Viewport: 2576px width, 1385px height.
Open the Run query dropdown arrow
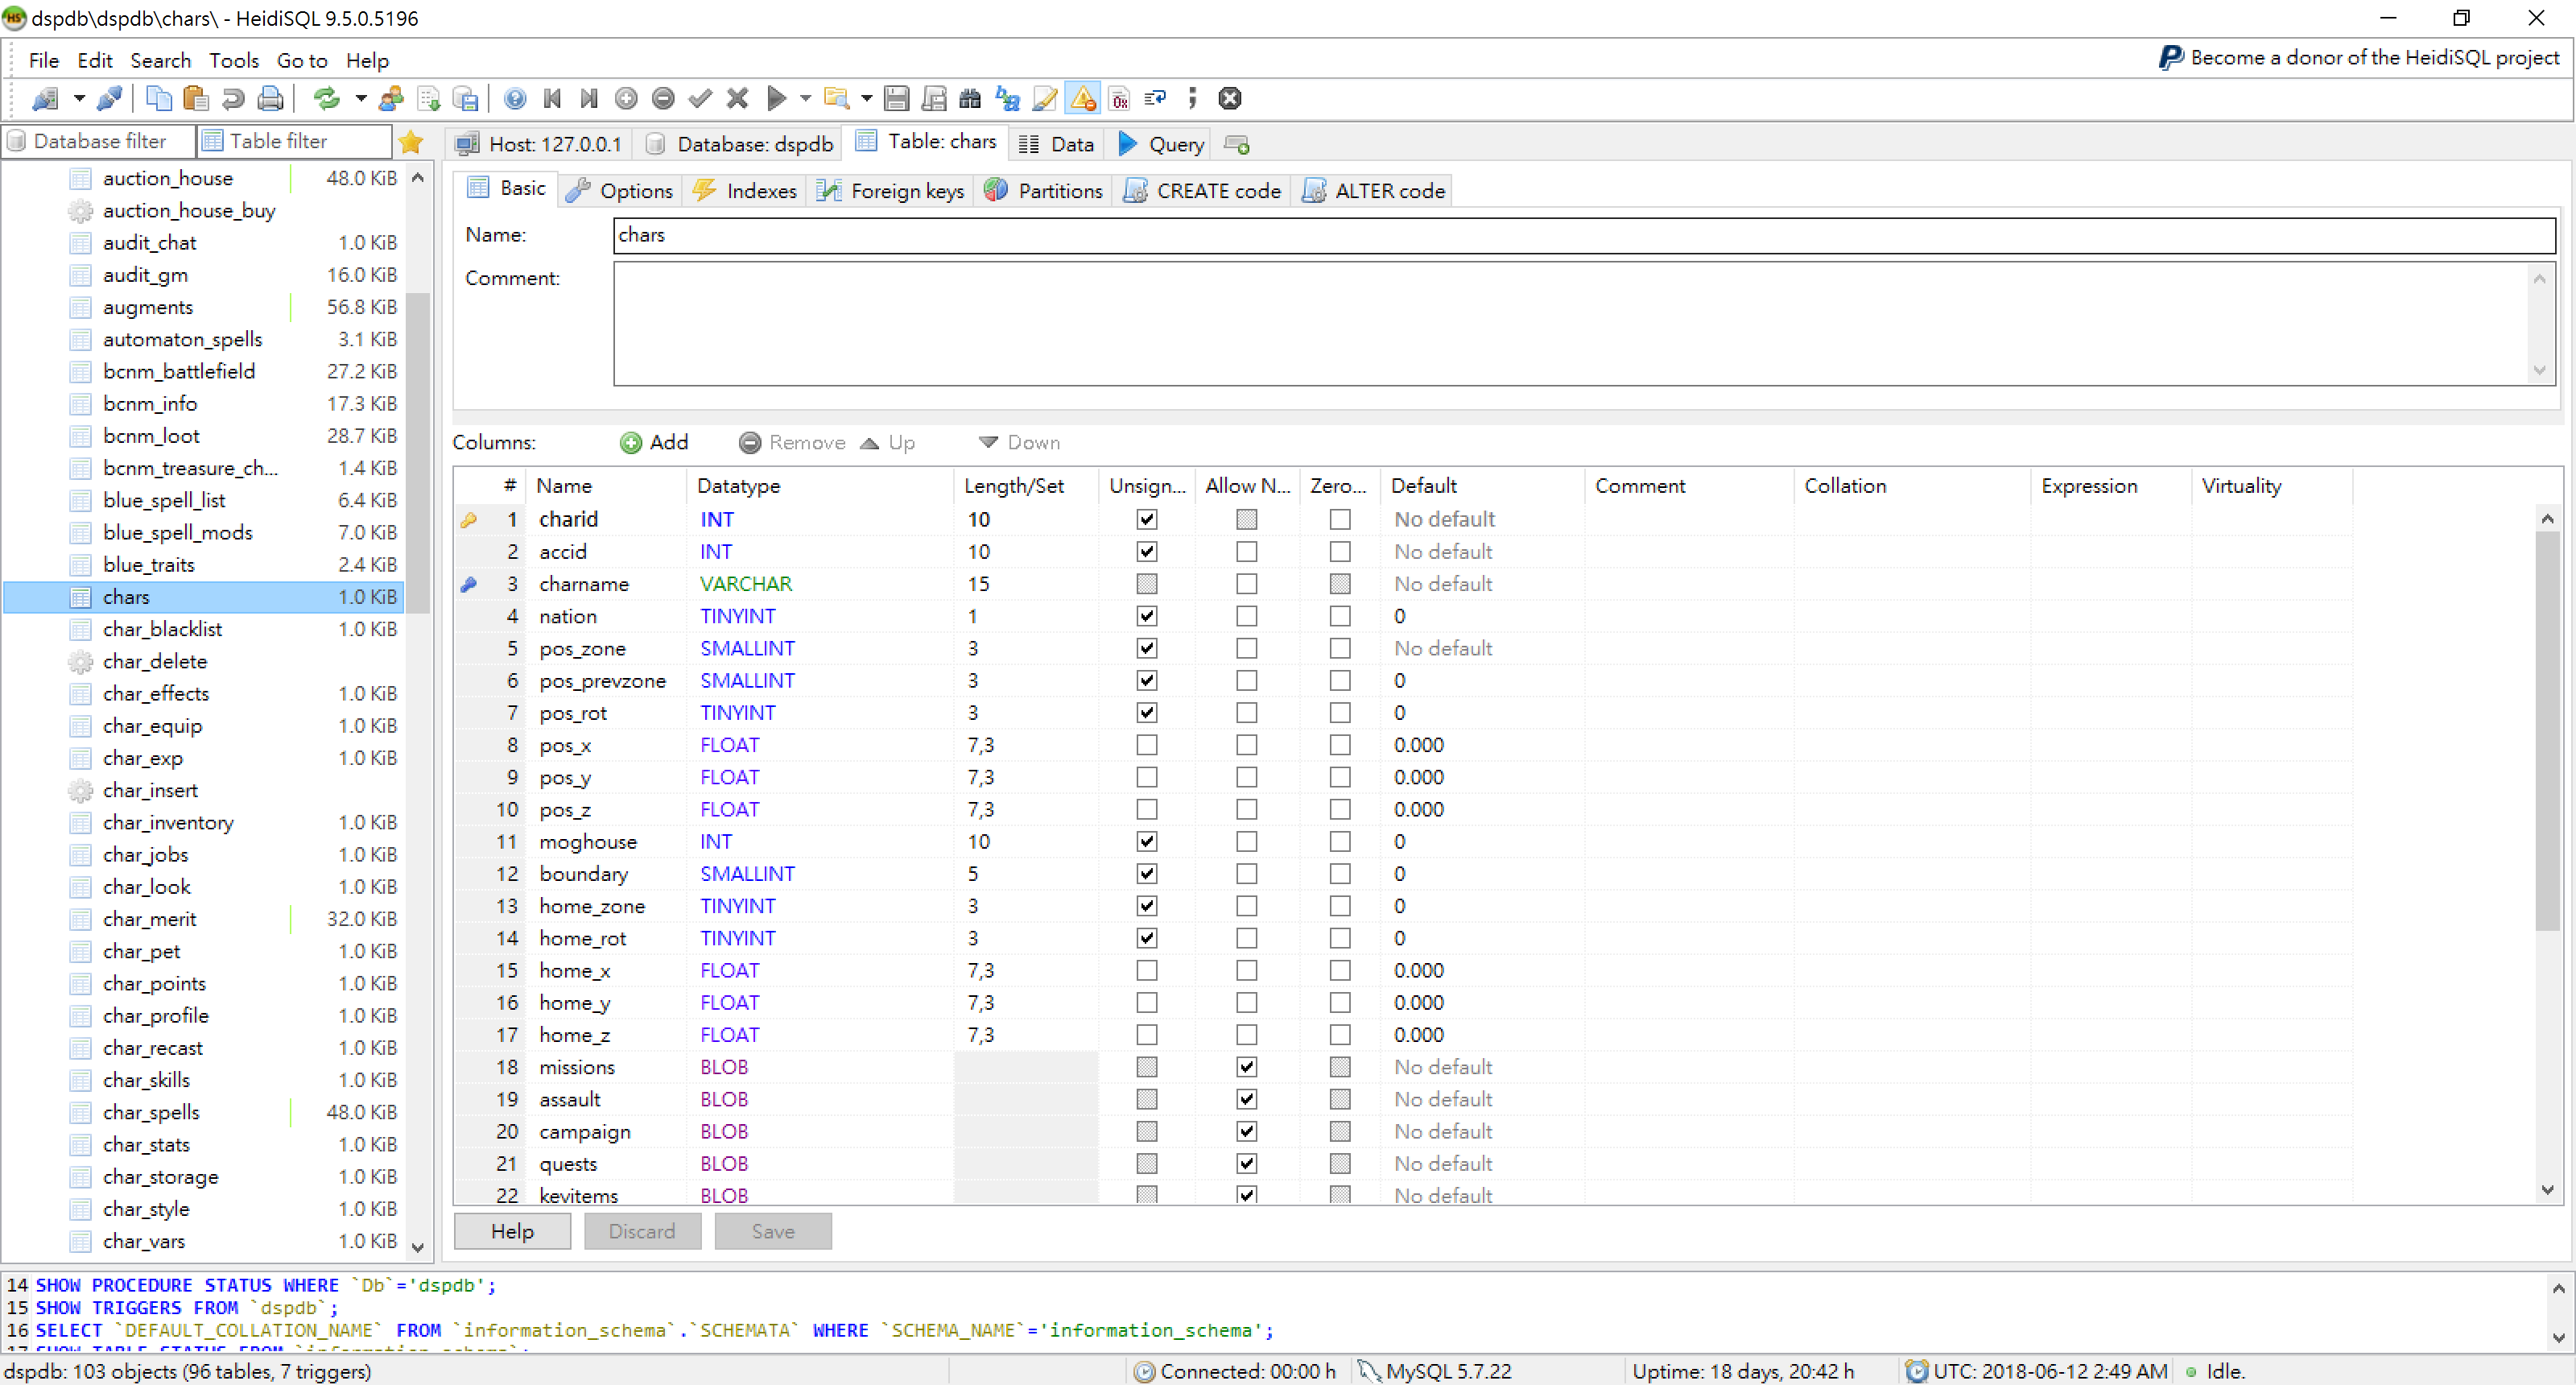coord(804,98)
